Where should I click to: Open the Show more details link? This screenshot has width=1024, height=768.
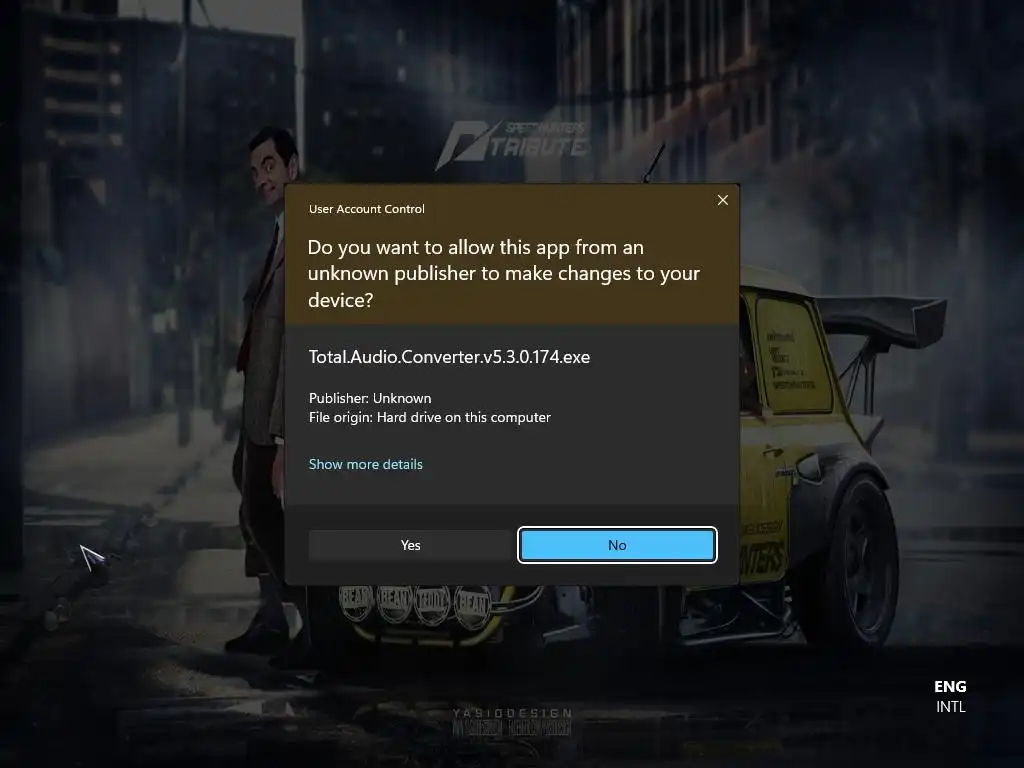[366, 464]
